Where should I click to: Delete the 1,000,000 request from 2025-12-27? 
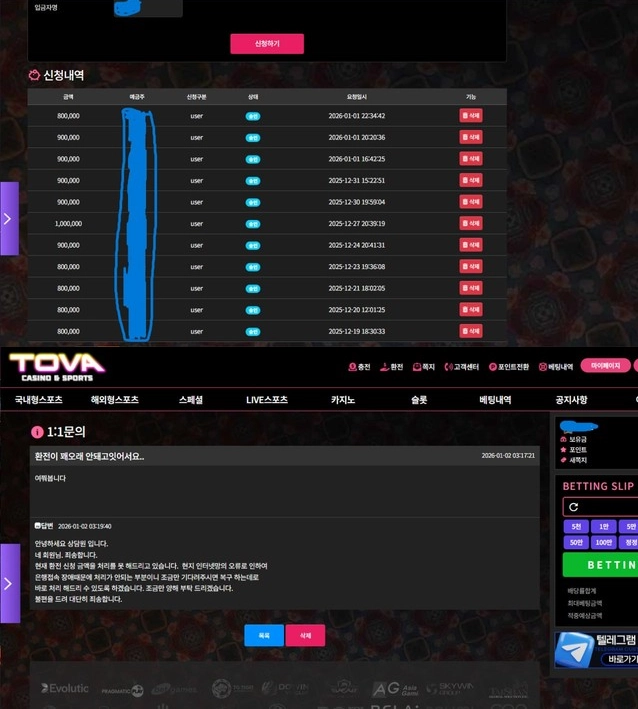point(471,224)
